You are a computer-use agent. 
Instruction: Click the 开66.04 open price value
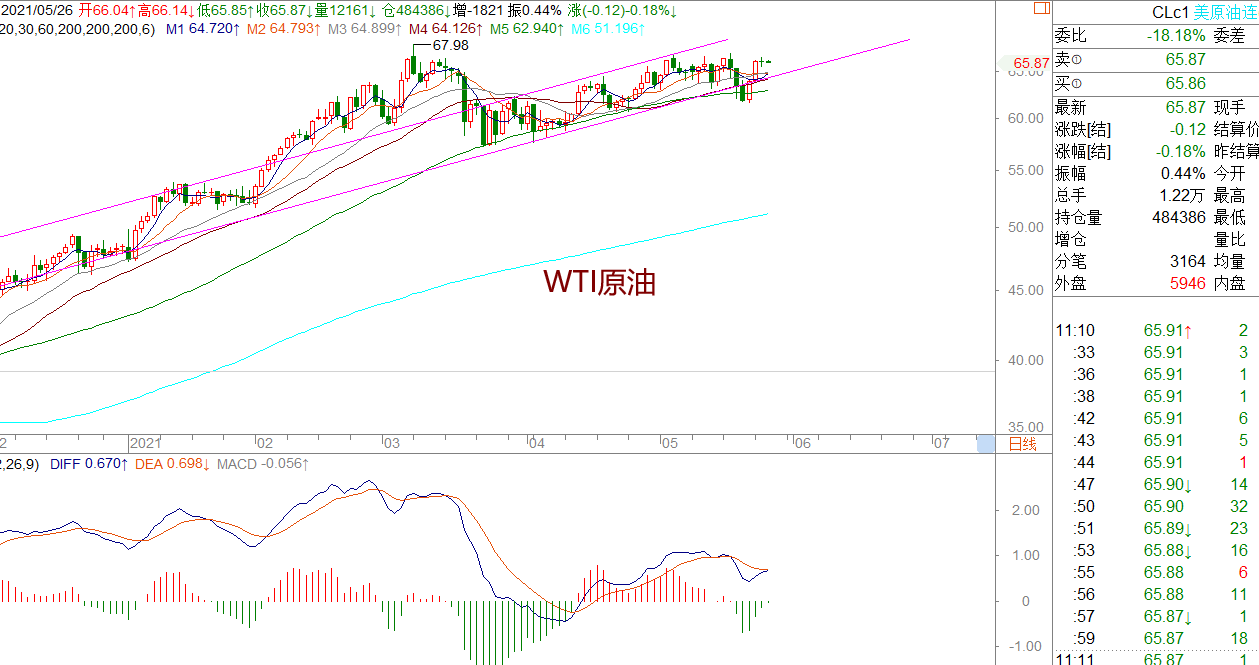coord(106,10)
